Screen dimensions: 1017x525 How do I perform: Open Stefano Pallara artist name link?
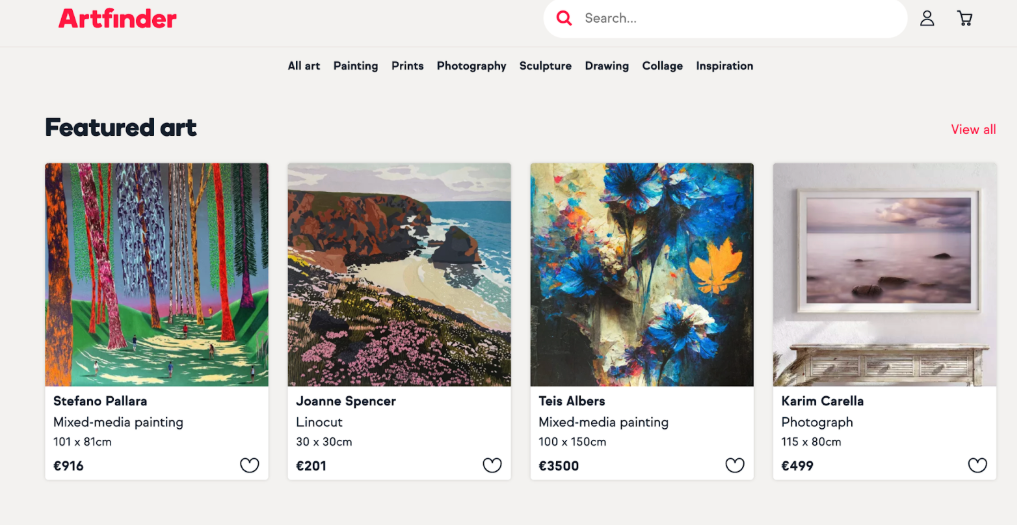coord(100,401)
